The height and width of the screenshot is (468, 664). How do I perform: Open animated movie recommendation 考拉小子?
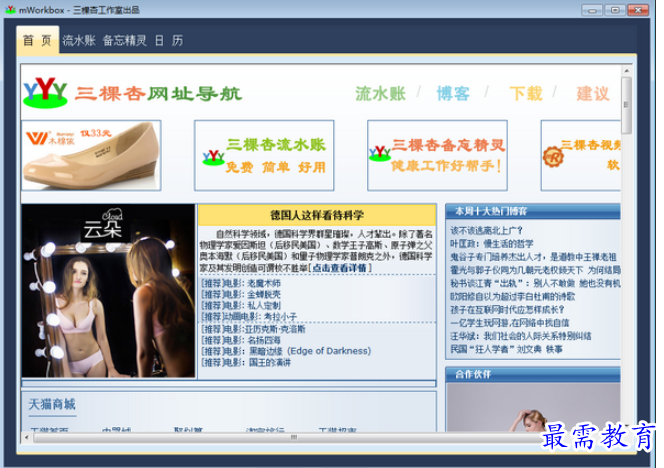coord(249,316)
